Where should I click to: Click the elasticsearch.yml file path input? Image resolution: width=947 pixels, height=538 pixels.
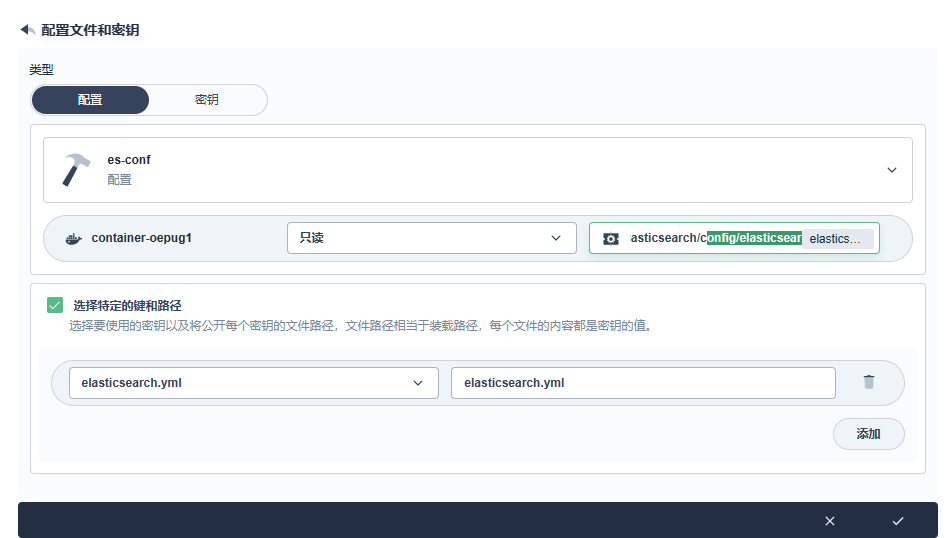pyautogui.click(x=642, y=383)
